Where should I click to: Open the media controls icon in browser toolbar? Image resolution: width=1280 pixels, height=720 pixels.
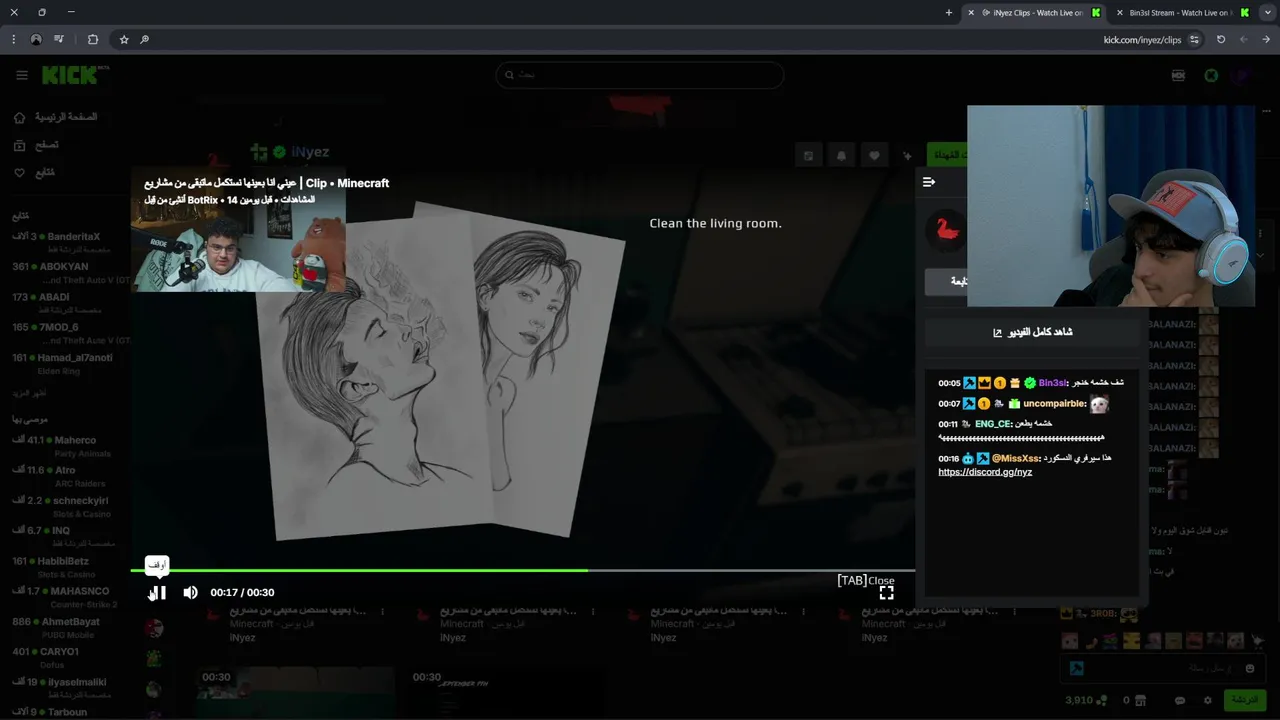(59, 40)
